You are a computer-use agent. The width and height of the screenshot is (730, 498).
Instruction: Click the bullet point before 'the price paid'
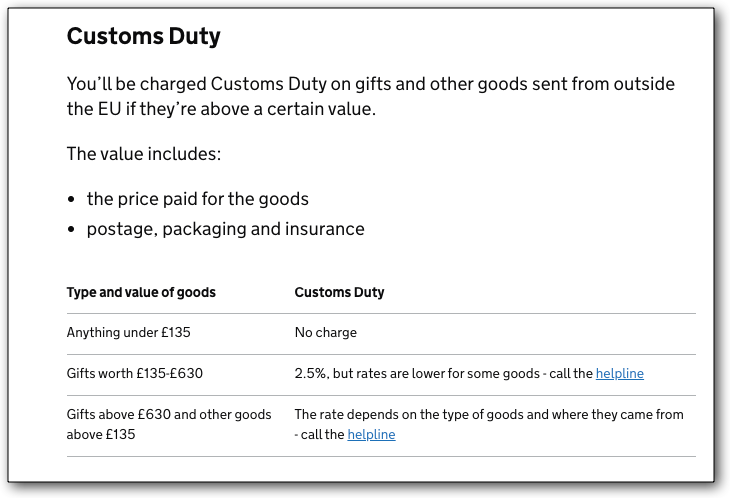[72, 200]
